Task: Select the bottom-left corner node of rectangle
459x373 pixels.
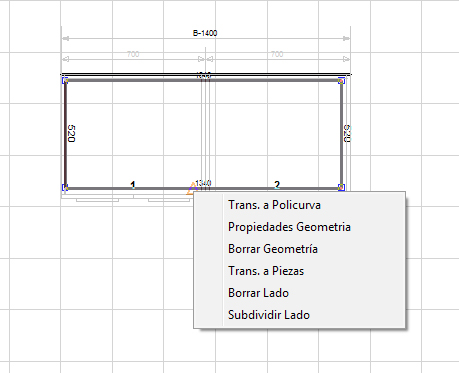Action: 65,187
